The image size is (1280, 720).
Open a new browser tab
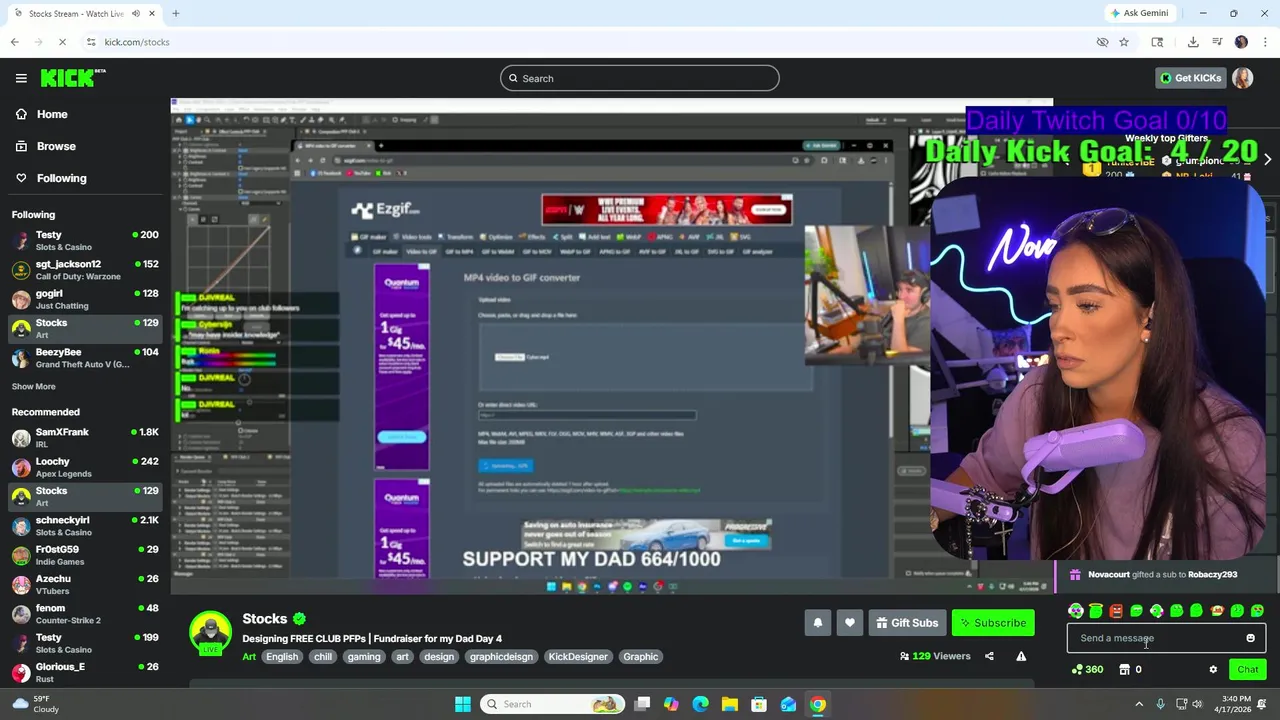click(175, 13)
